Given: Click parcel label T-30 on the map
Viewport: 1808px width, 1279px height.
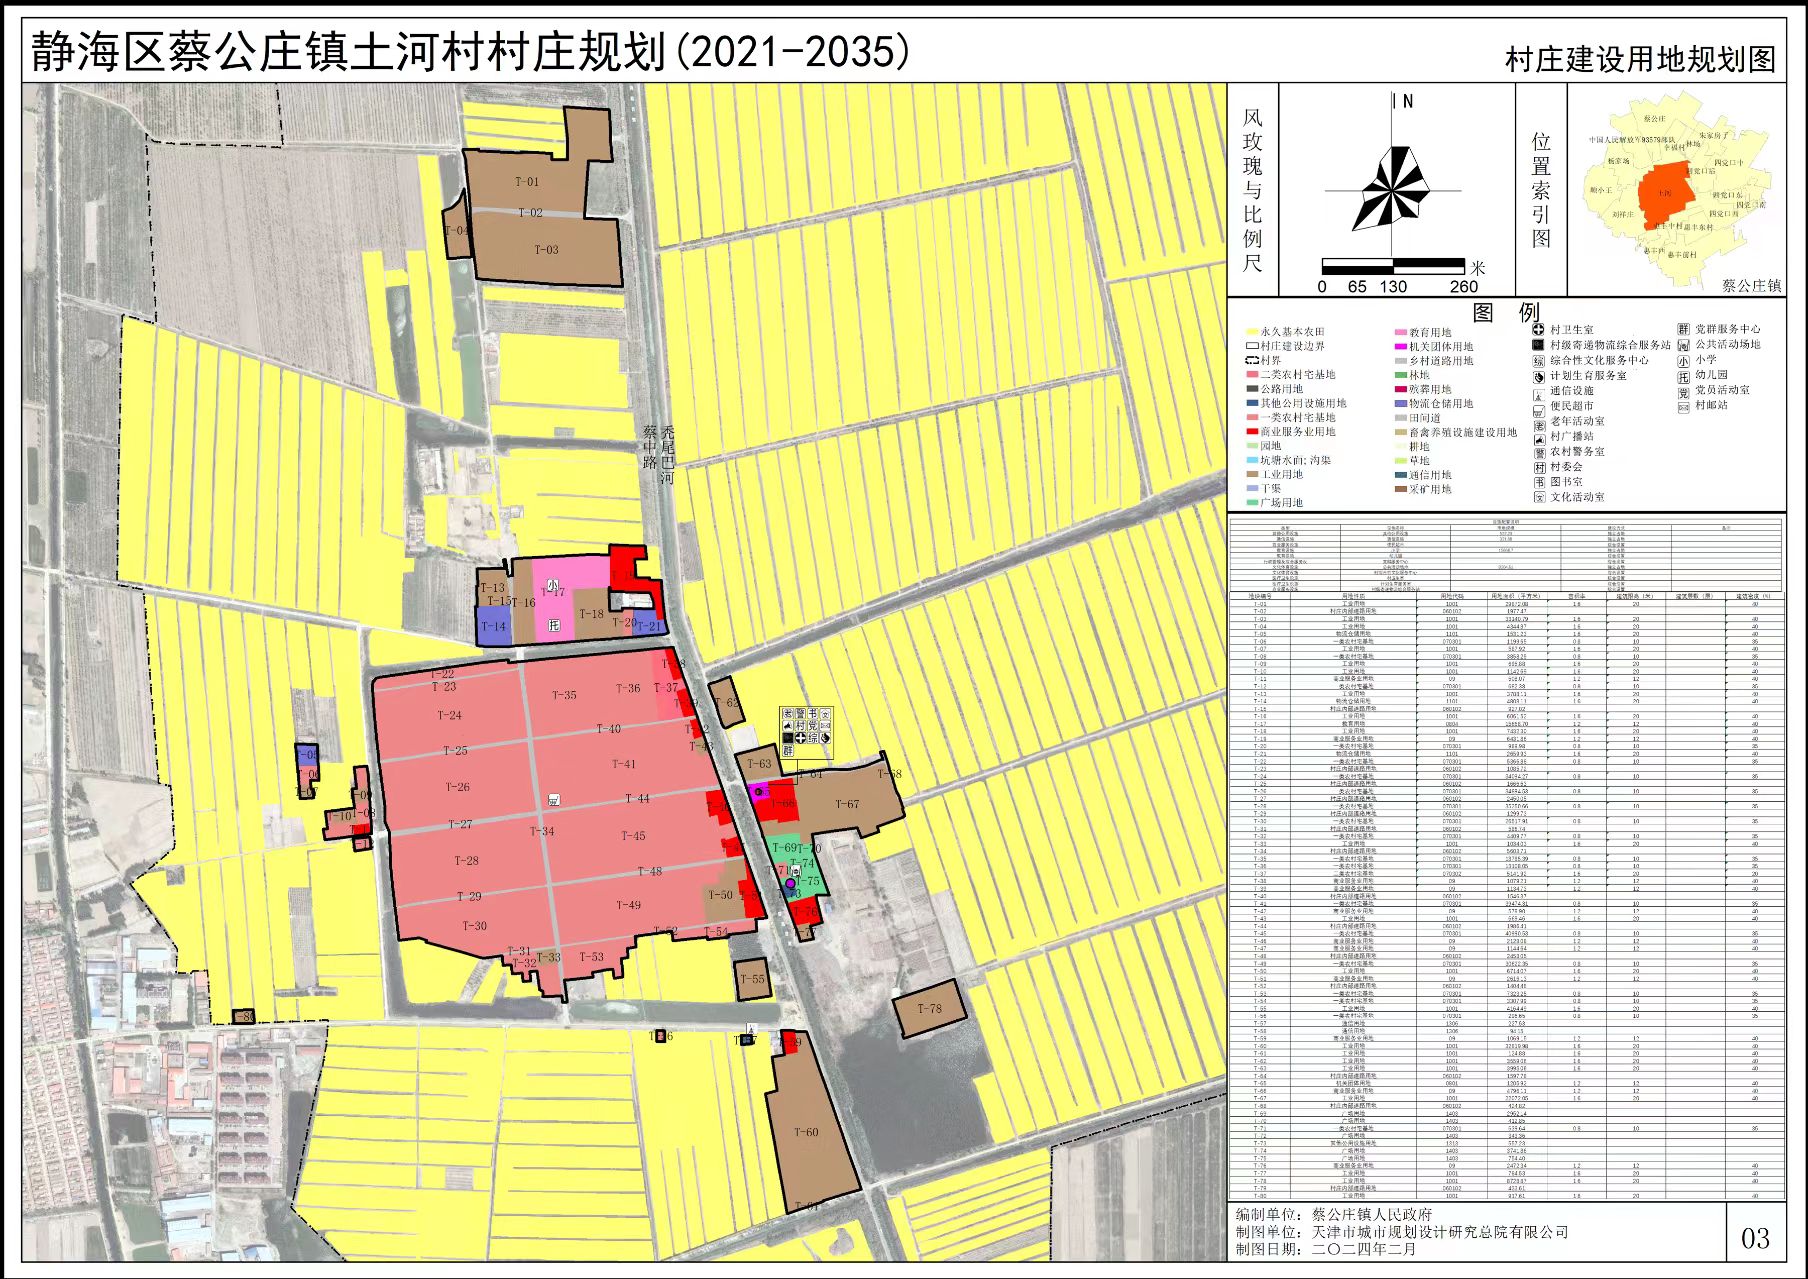Looking at the screenshot, I should click(x=474, y=926).
